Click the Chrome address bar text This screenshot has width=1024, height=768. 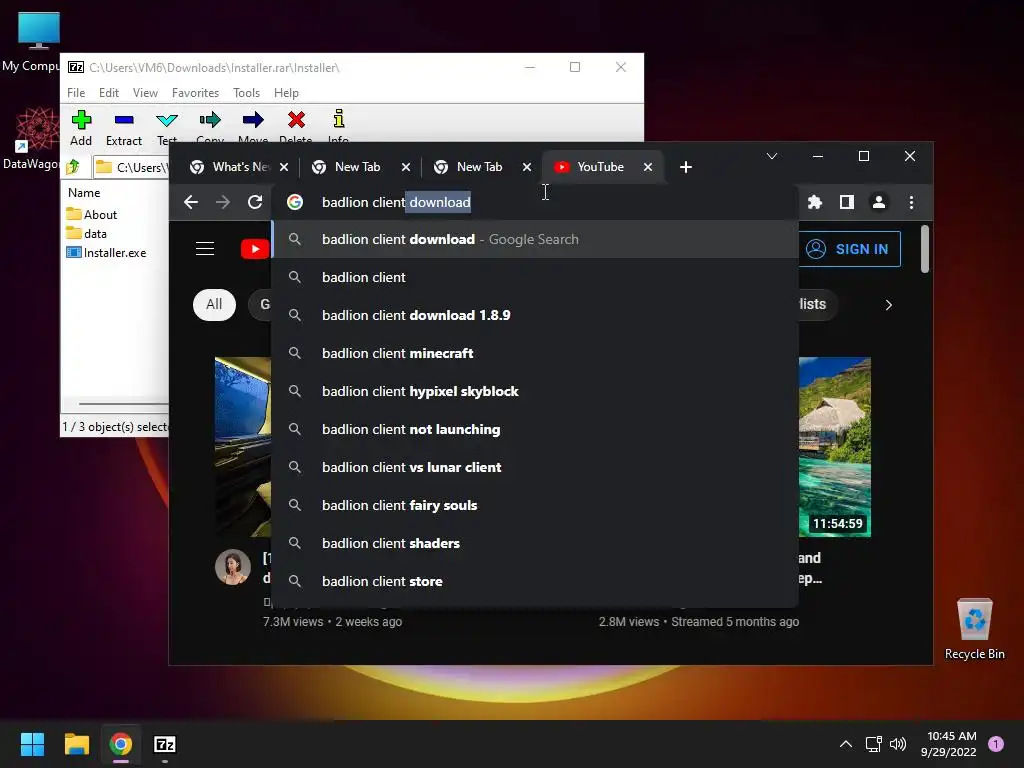pyautogui.click(x=396, y=202)
